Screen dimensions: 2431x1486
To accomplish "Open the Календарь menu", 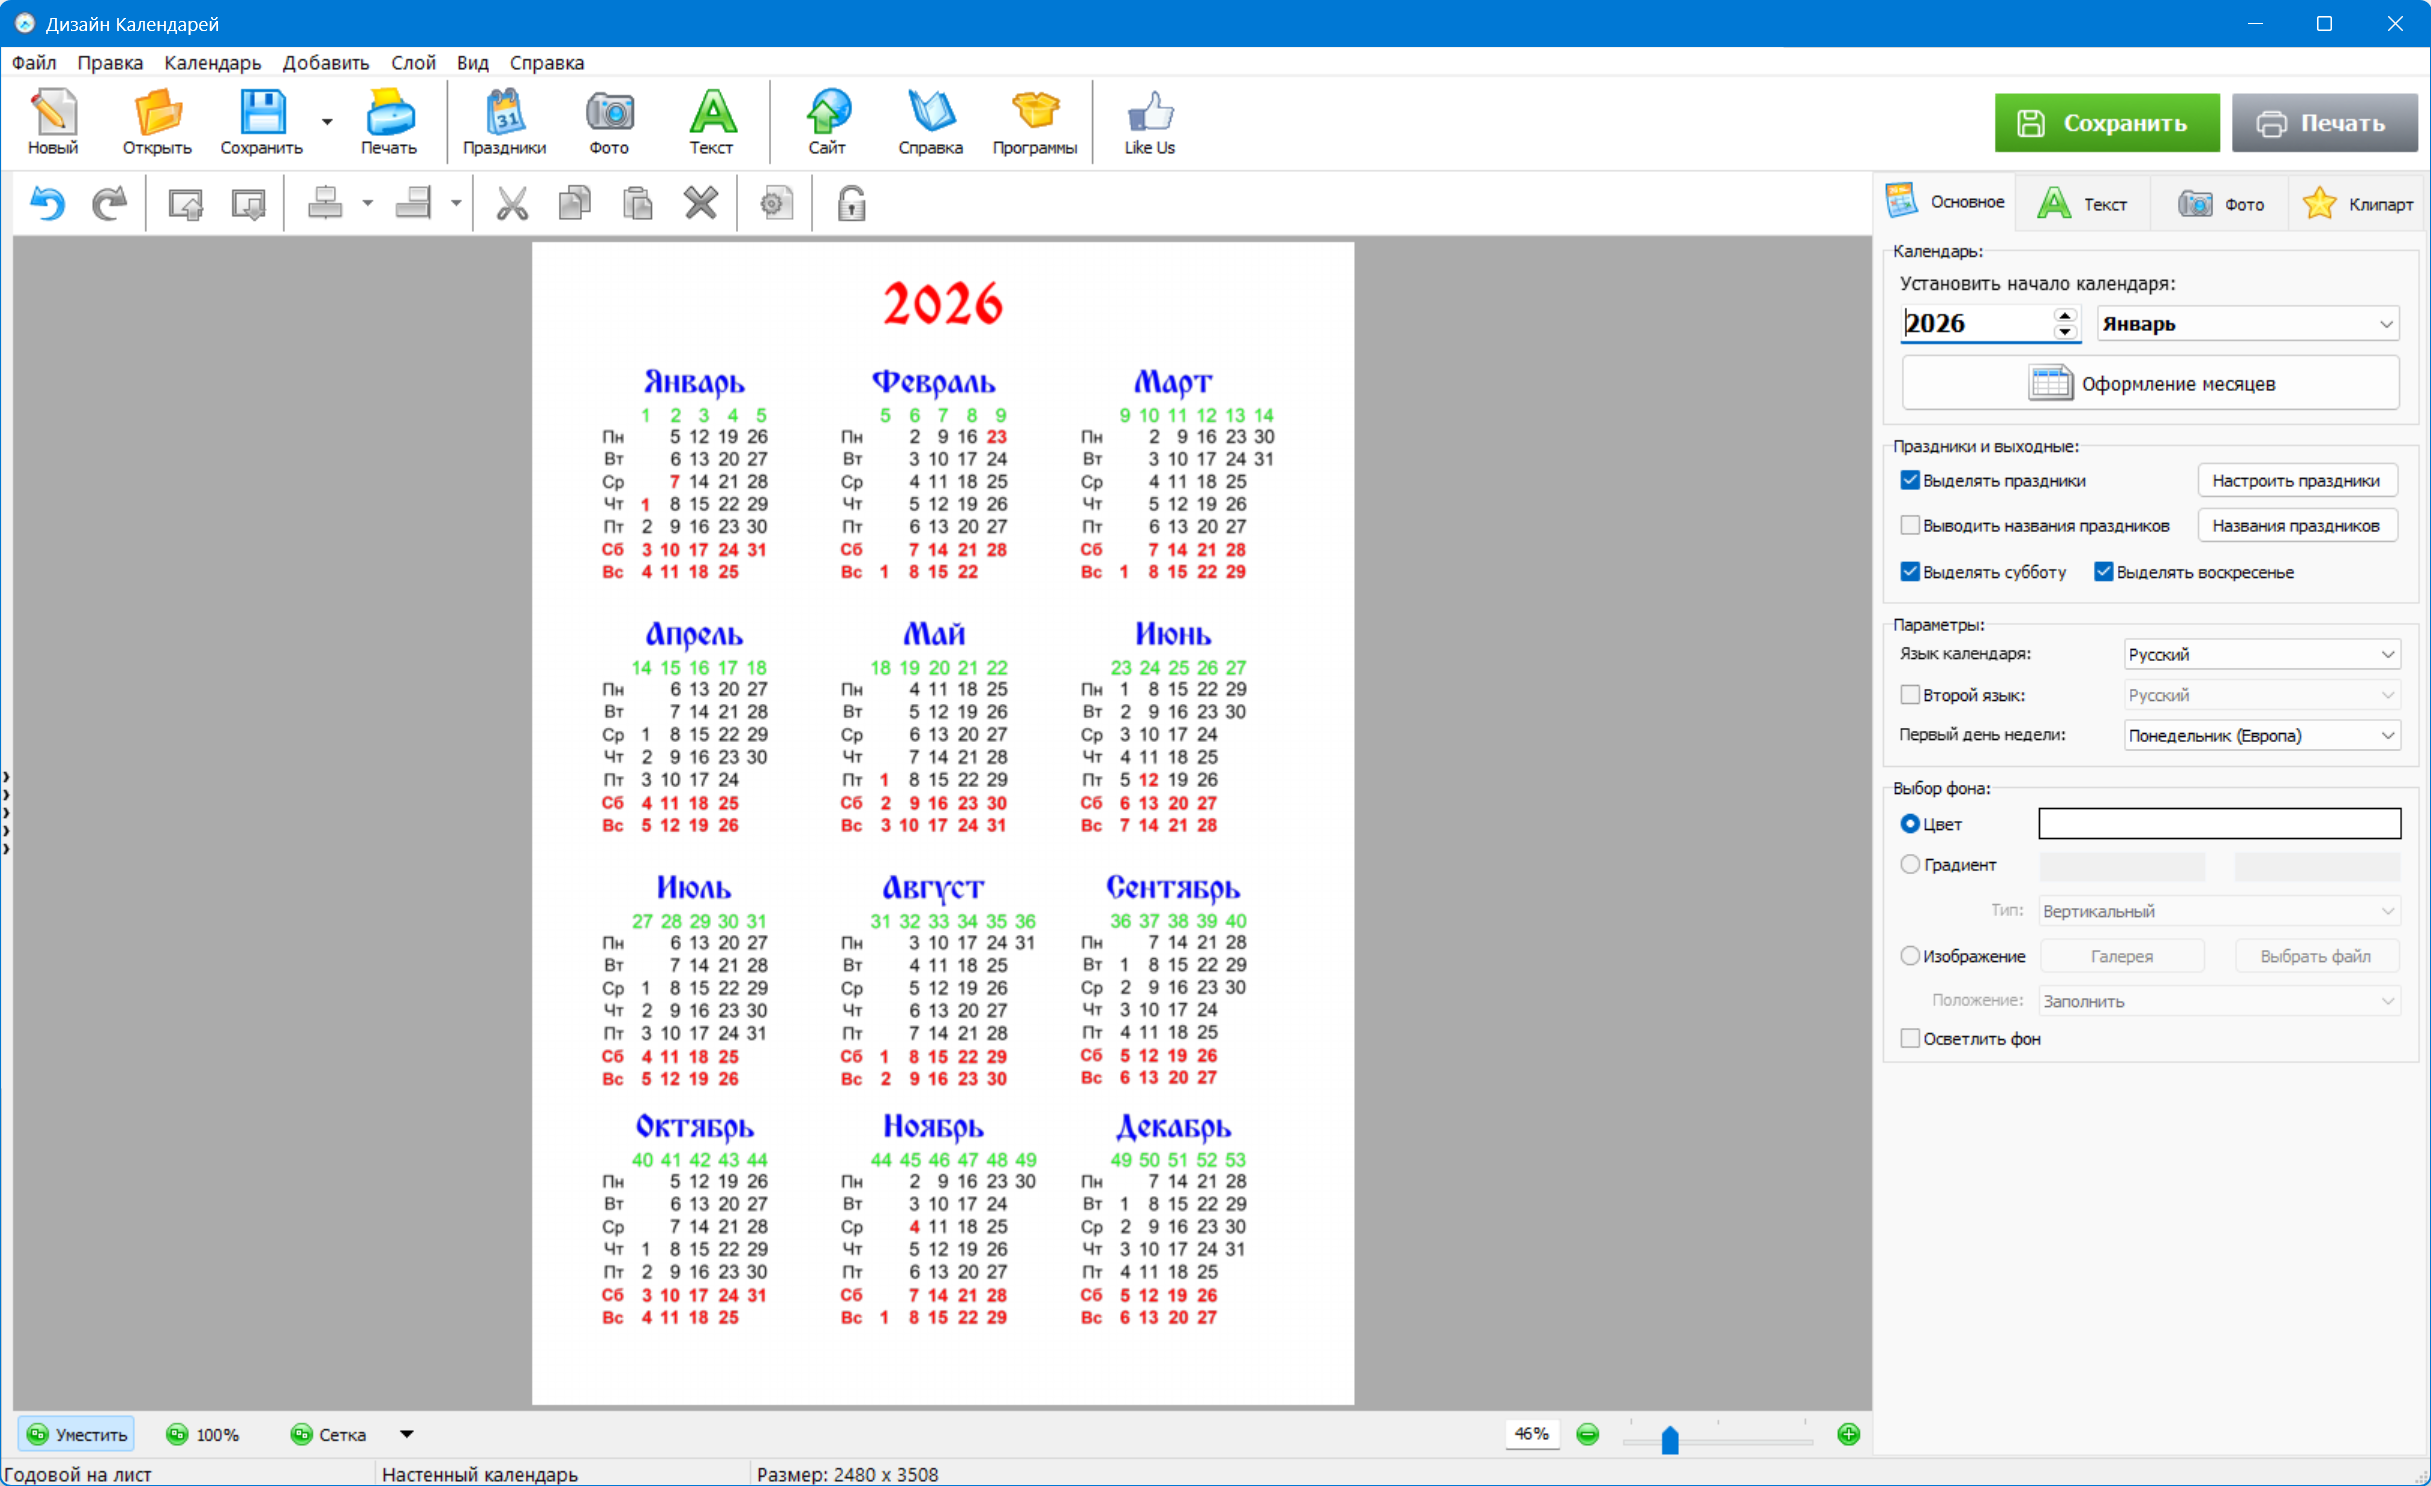I will pyautogui.click(x=212, y=63).
